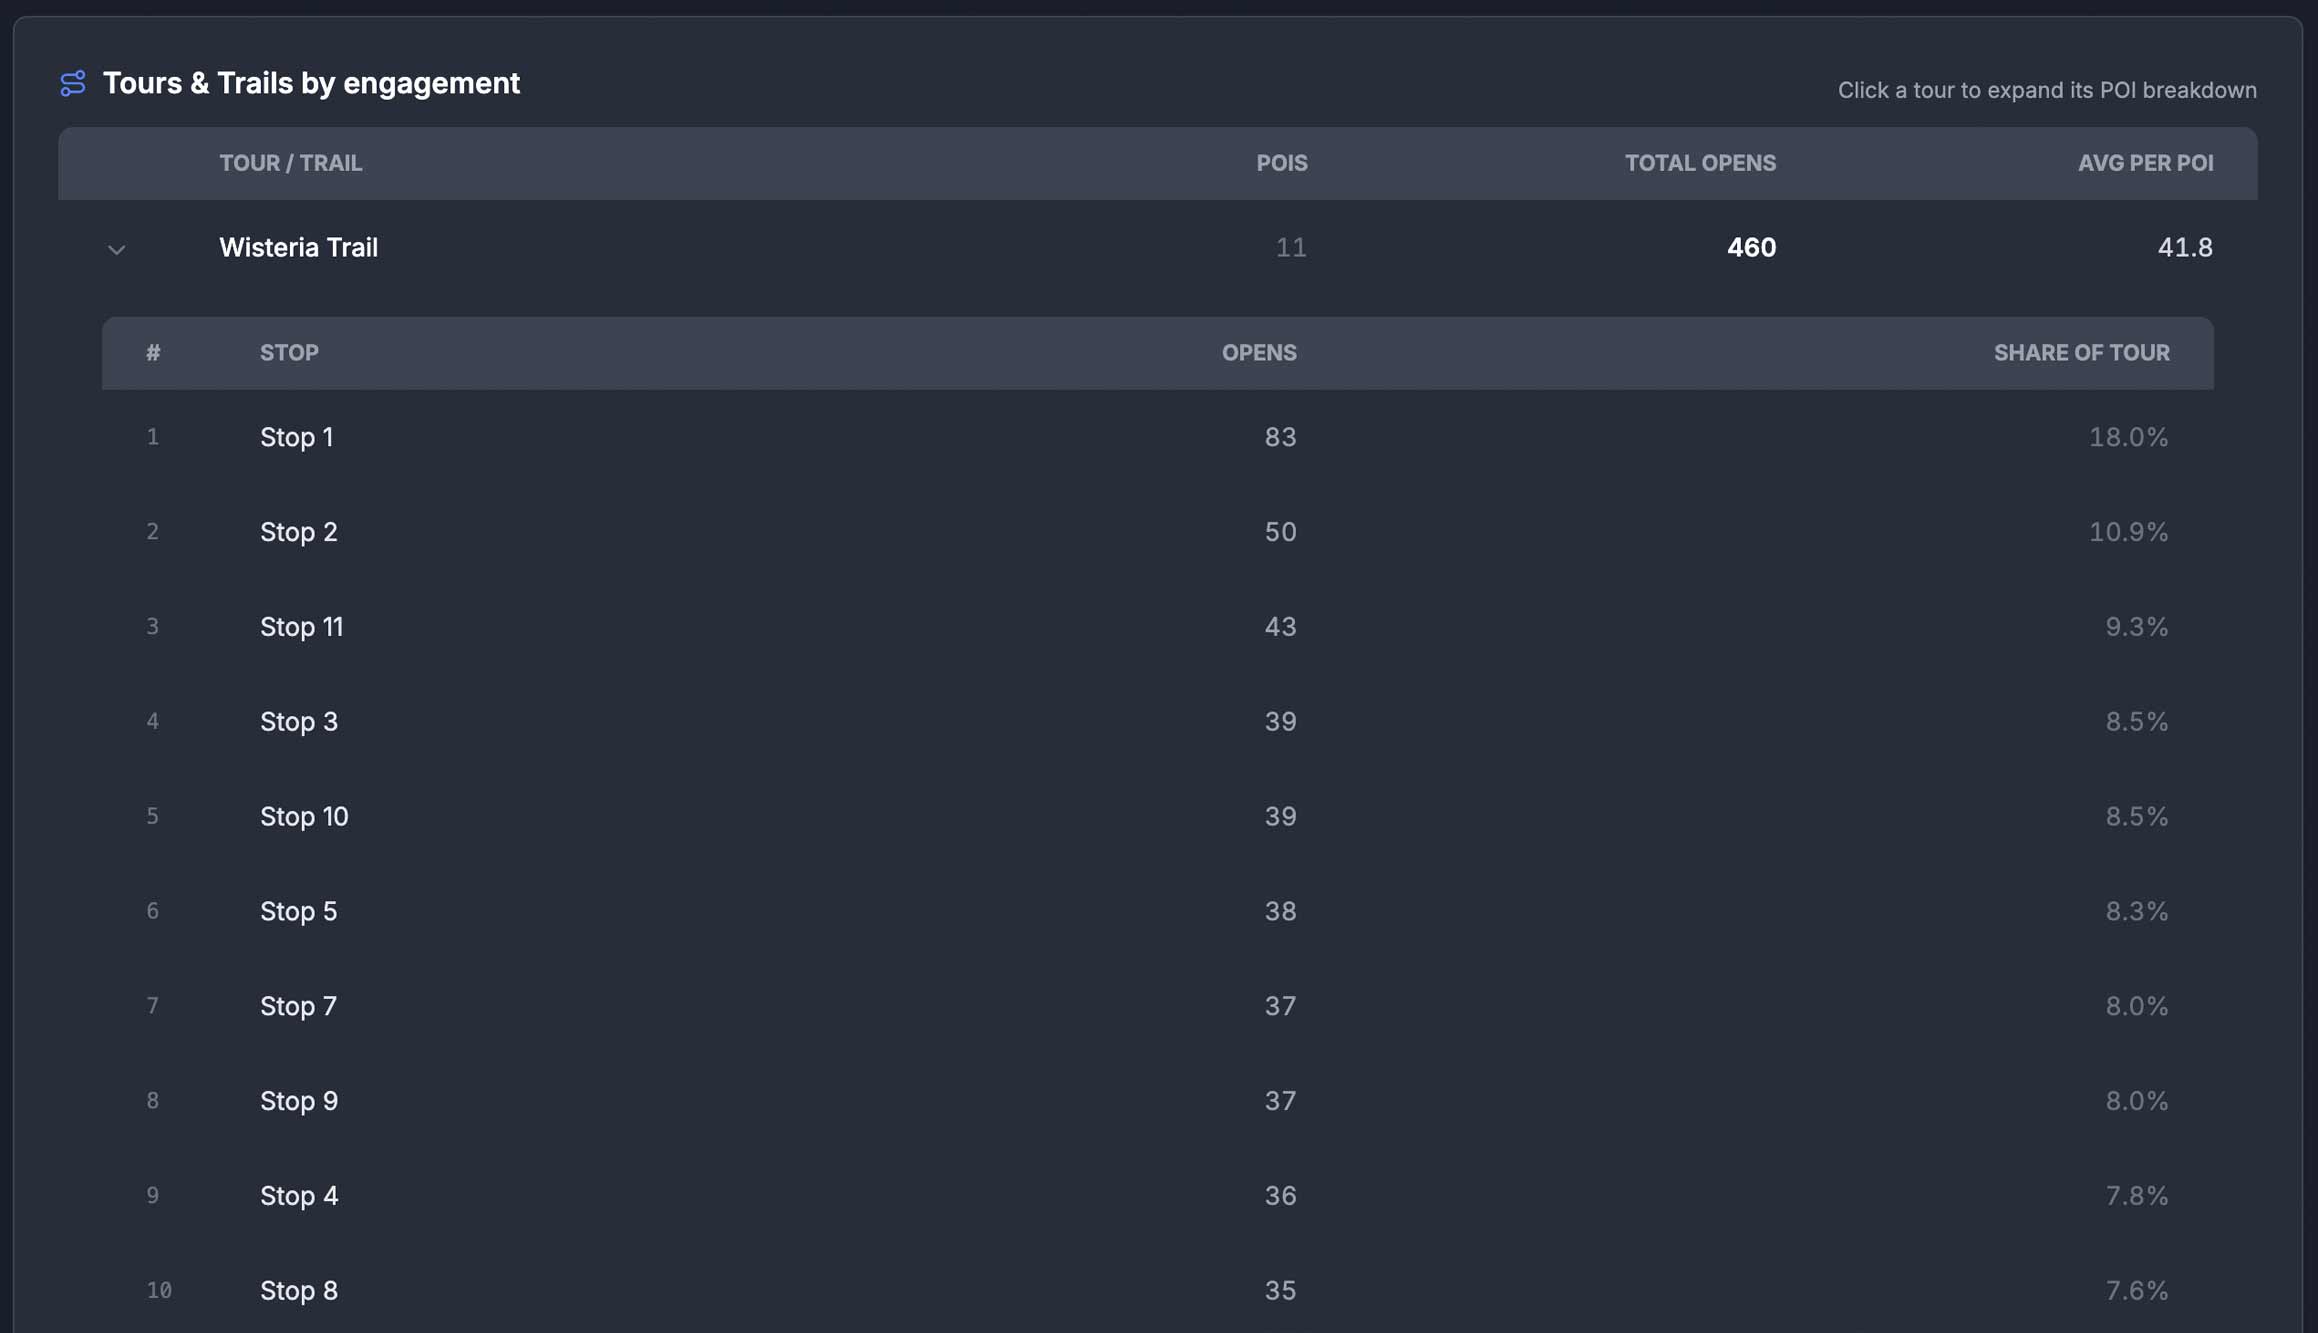The image size is (2318, 1333).
Task: Click the 10.9% share for Stop 2
Action: [x=2128, y=532]
